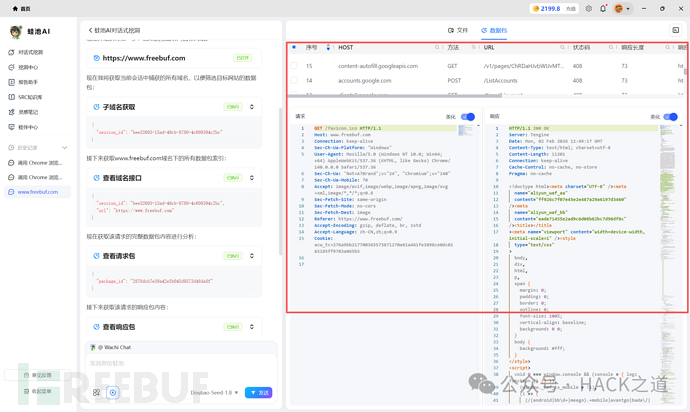
Task: Click the /ListAccounts URL cell
Action: (x=500, y=81)
